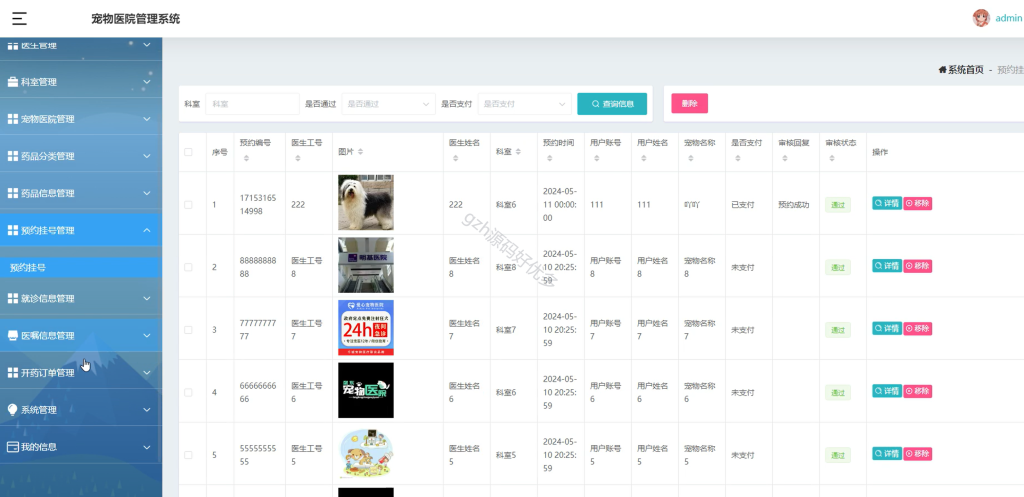1024x497 pixels.
Task: Click the 科室 search input field
Action: tap(252, 104)
